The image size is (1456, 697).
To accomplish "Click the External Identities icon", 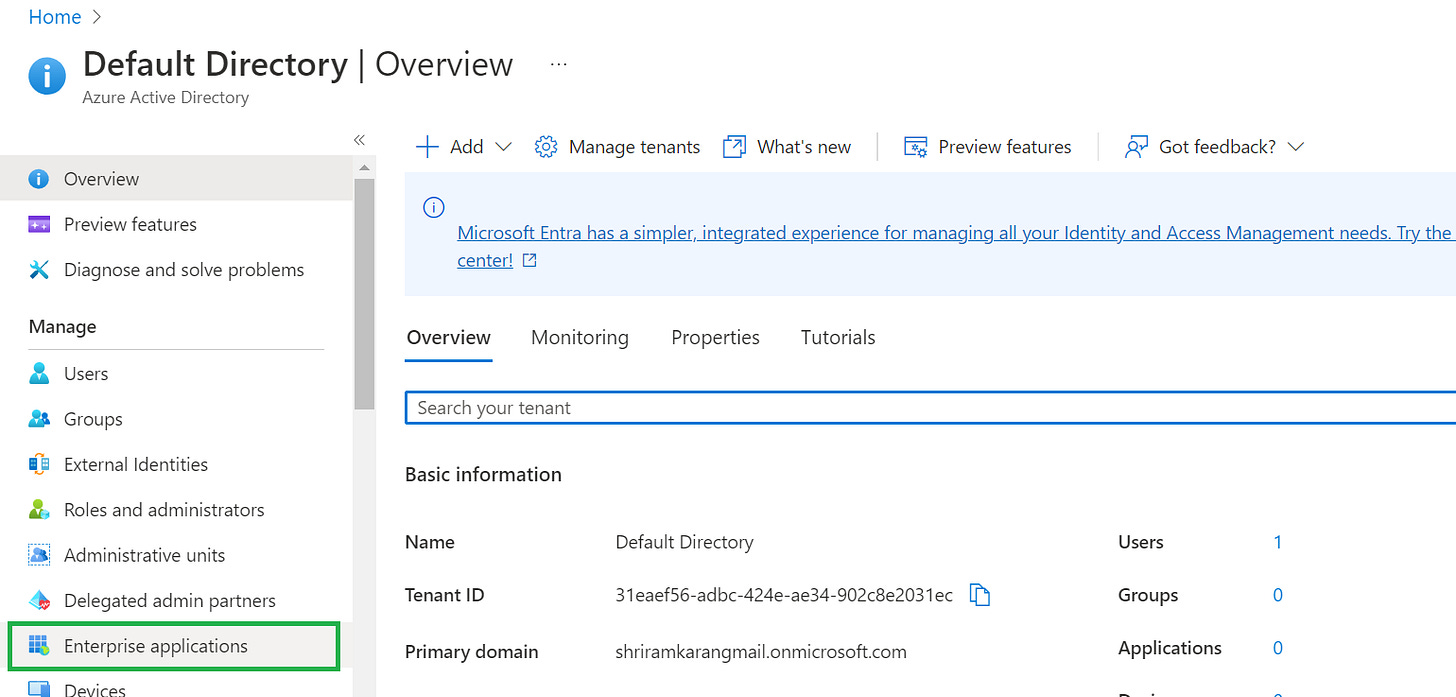I will (x=39, y=464).
